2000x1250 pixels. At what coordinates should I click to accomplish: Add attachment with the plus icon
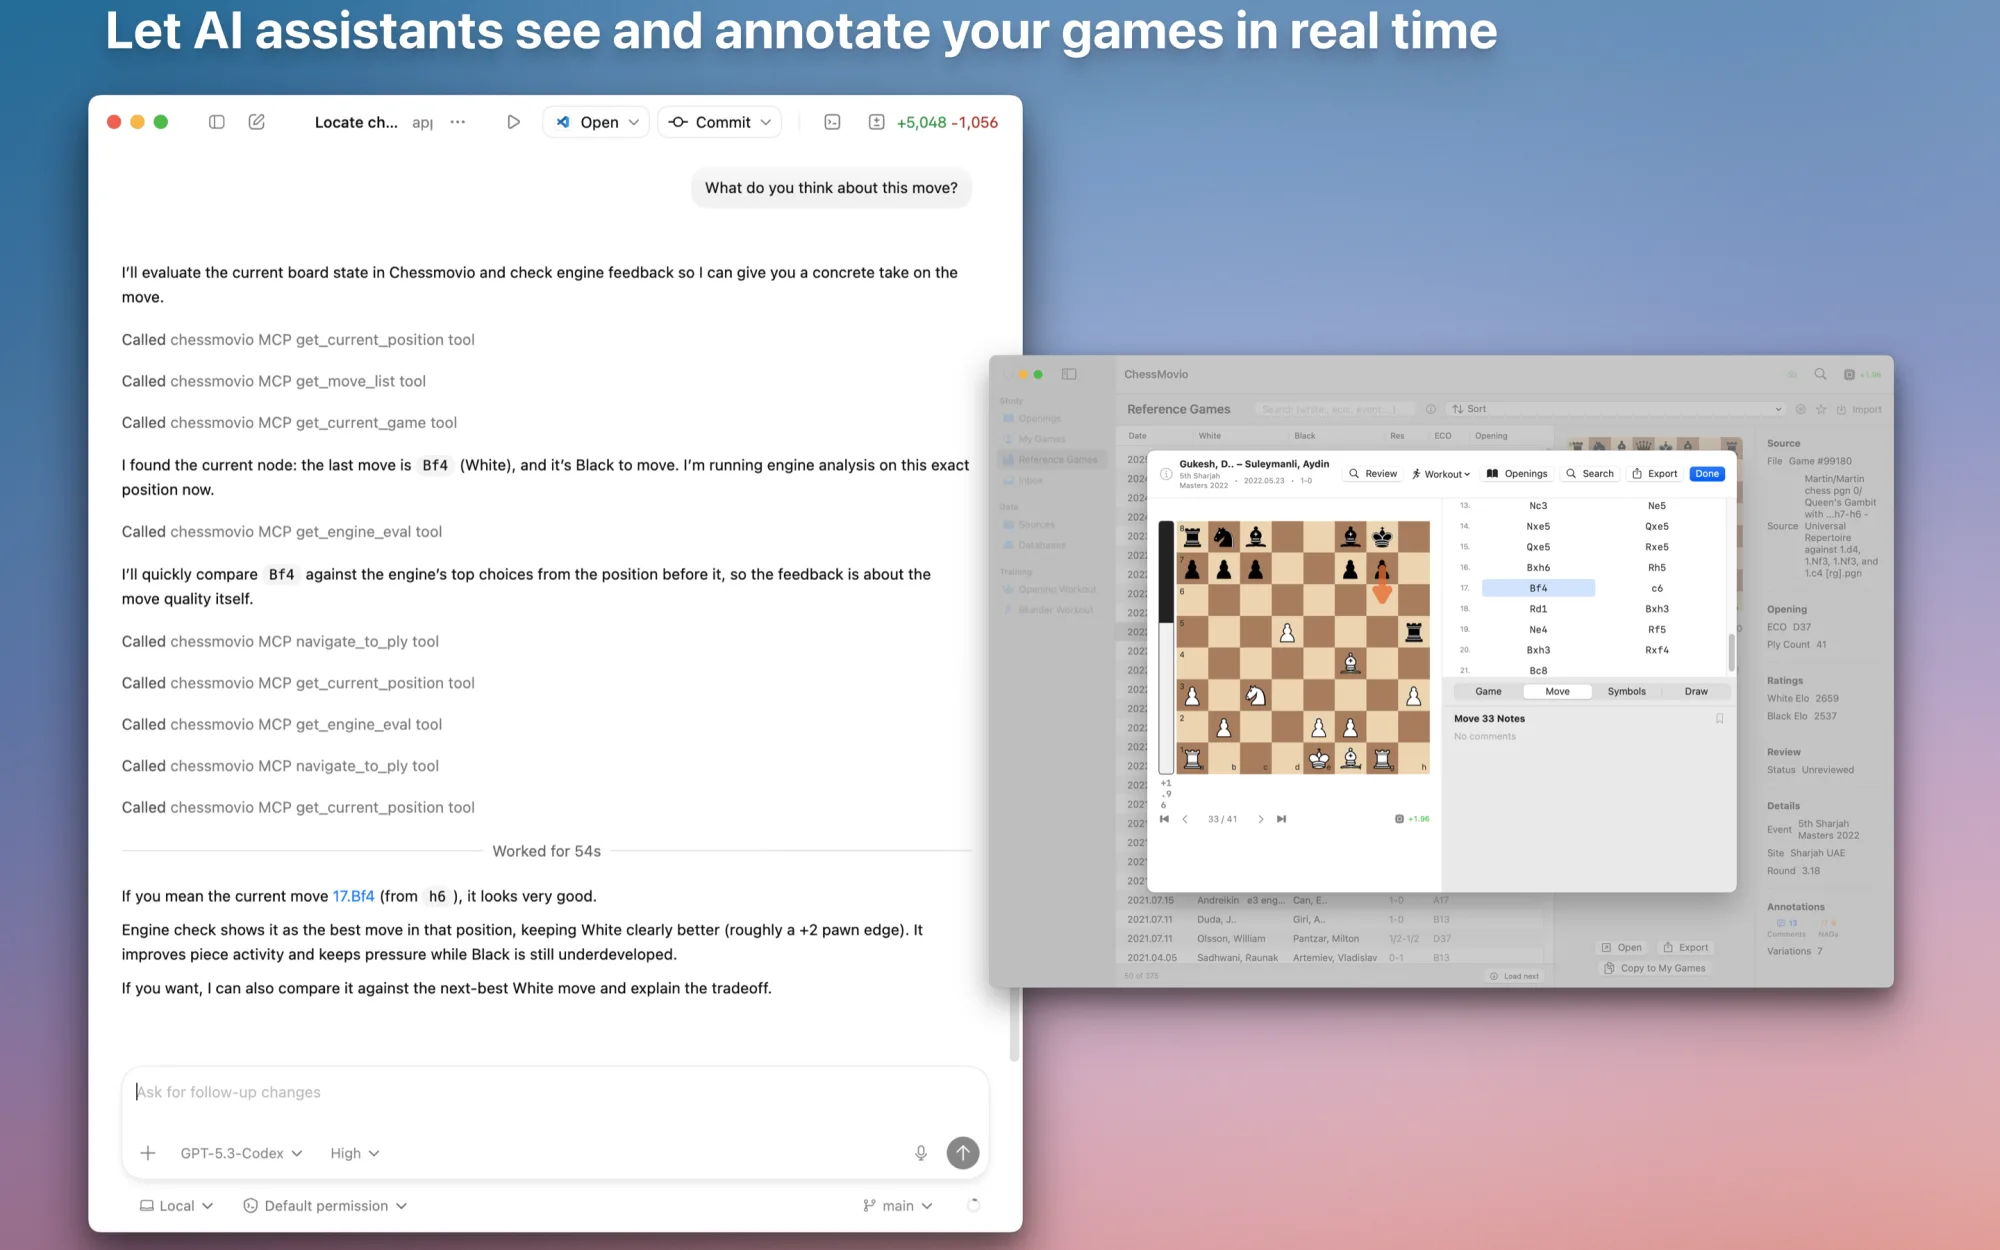(x=148, y=1153)
